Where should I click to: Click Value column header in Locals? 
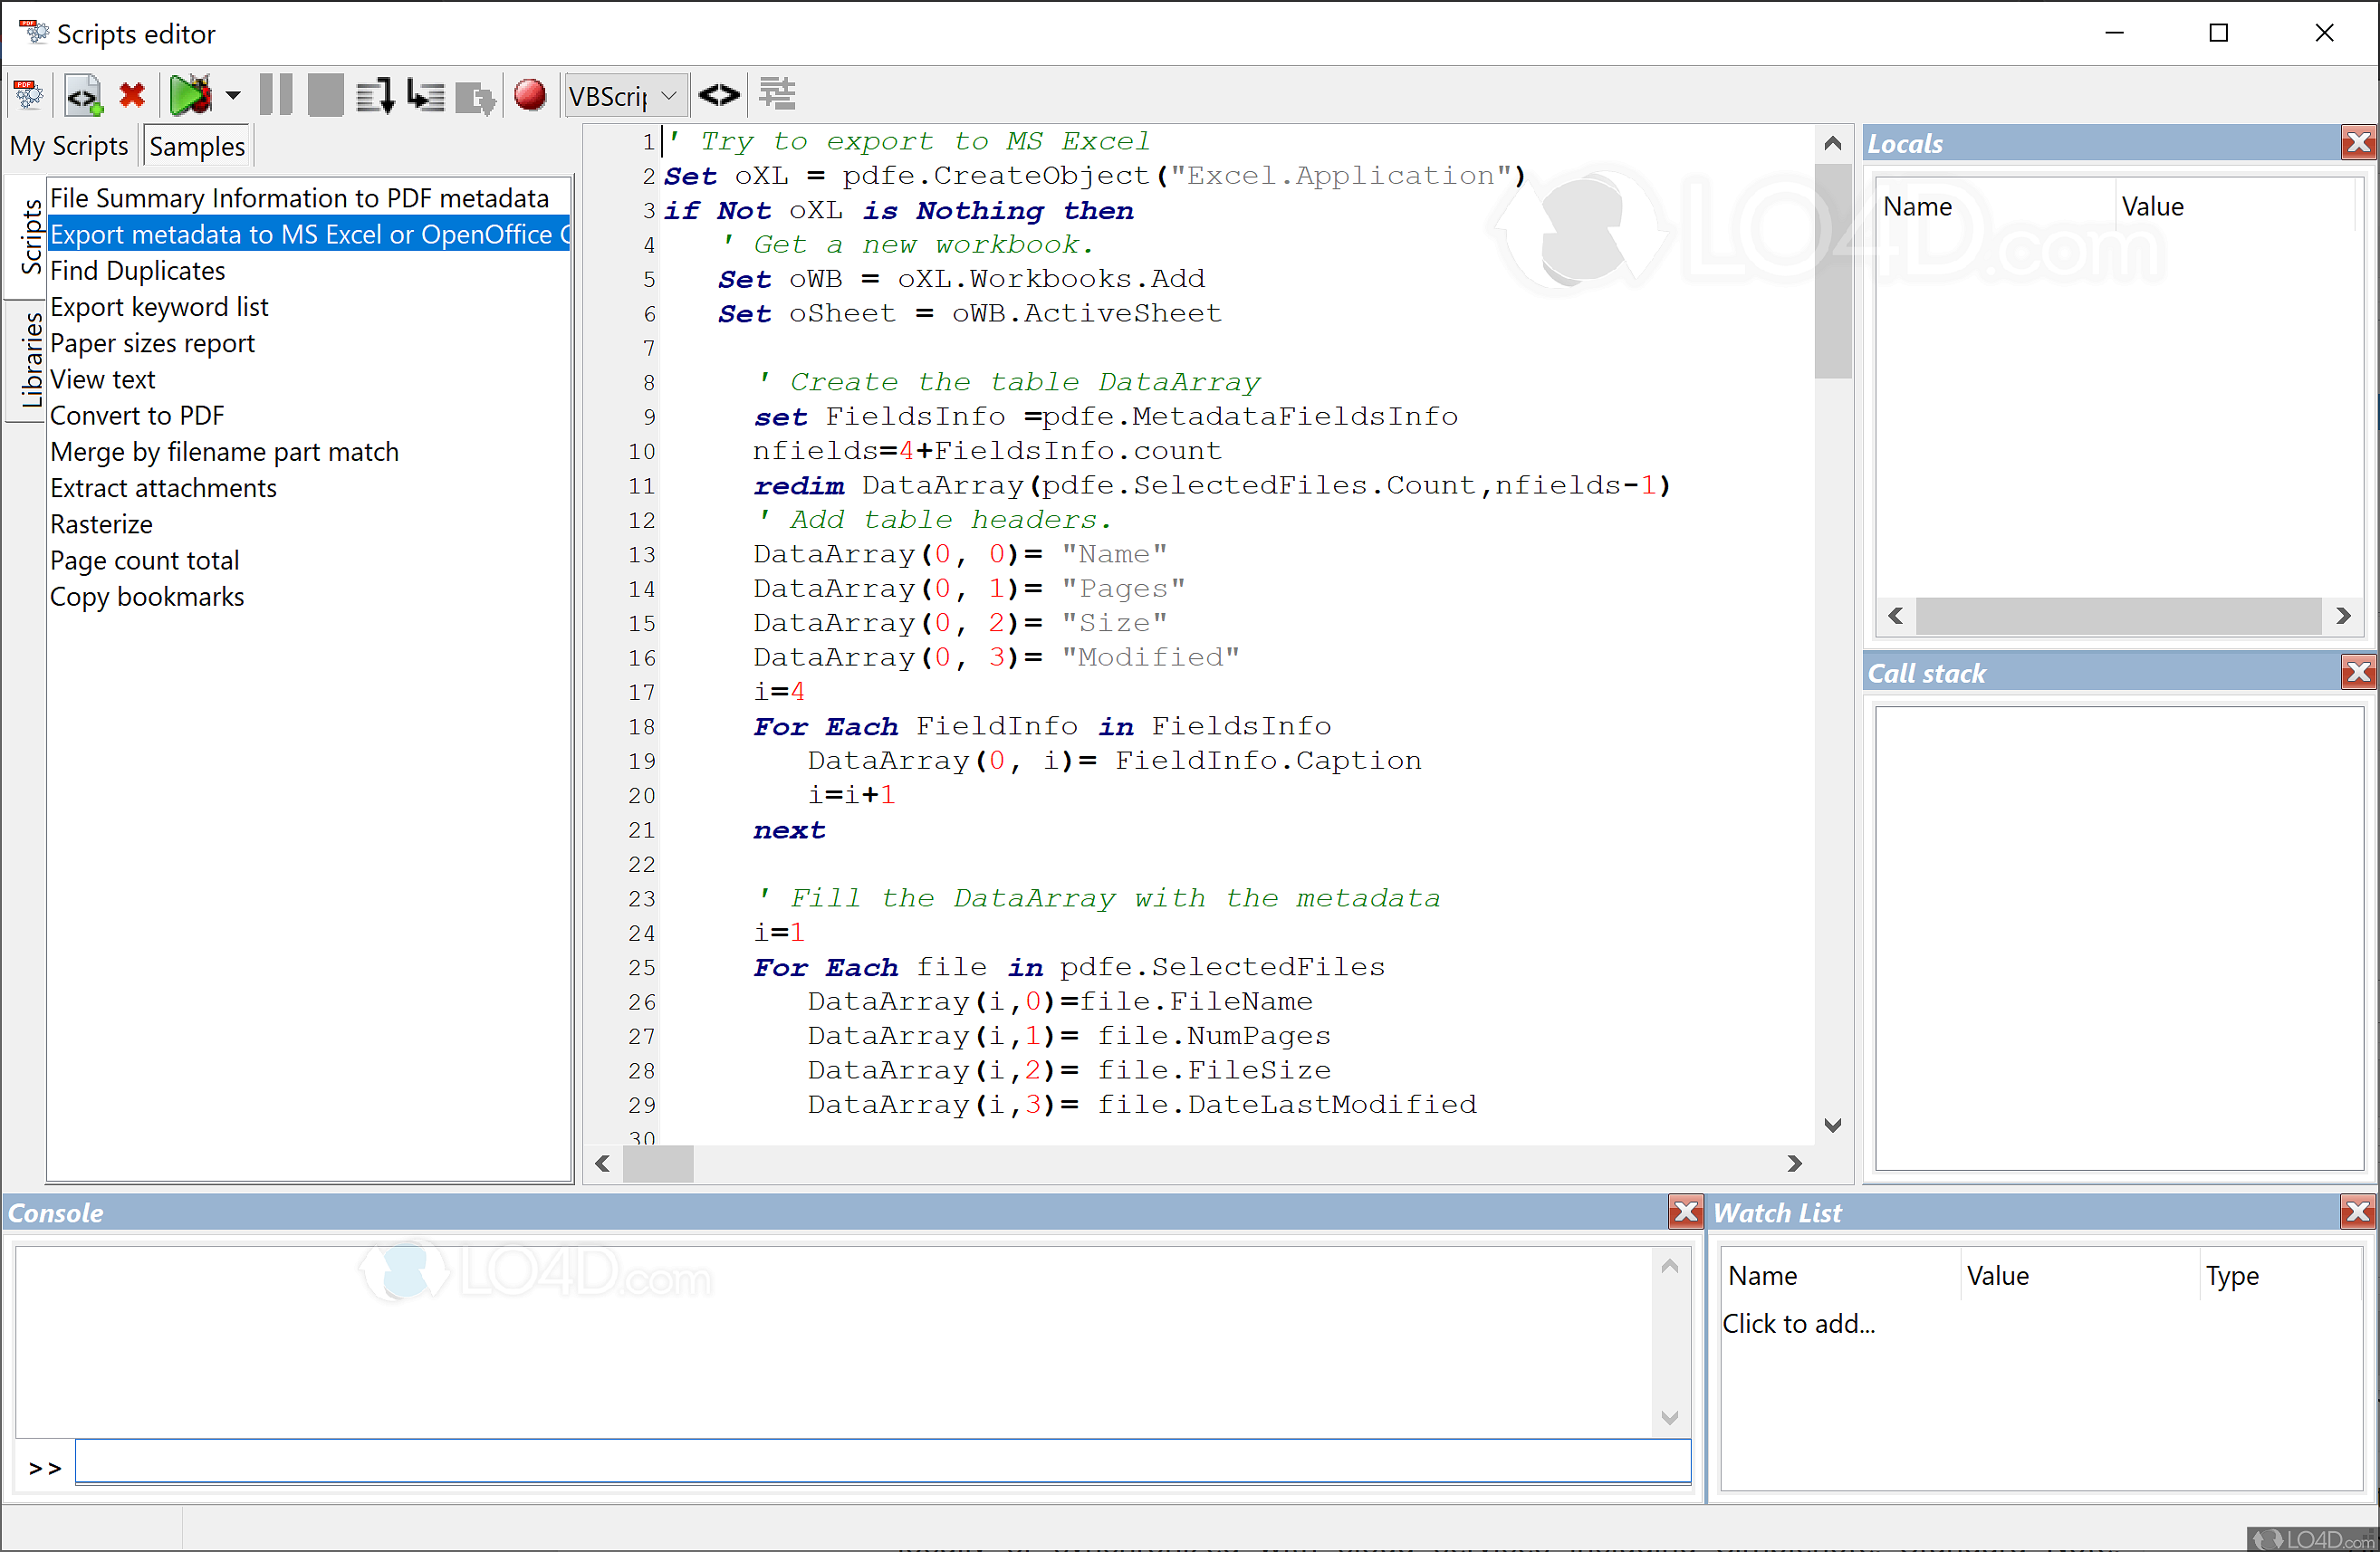(2235, 206)
